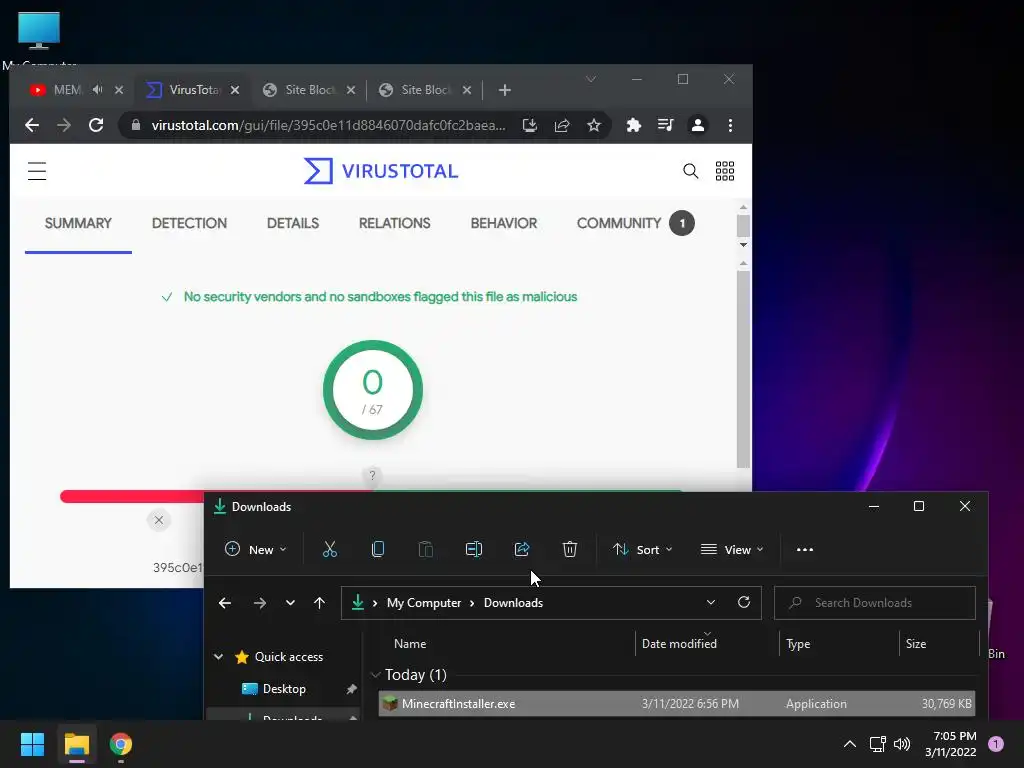
Task: Open the Windows Start menu
Action: tap(32, 744)
